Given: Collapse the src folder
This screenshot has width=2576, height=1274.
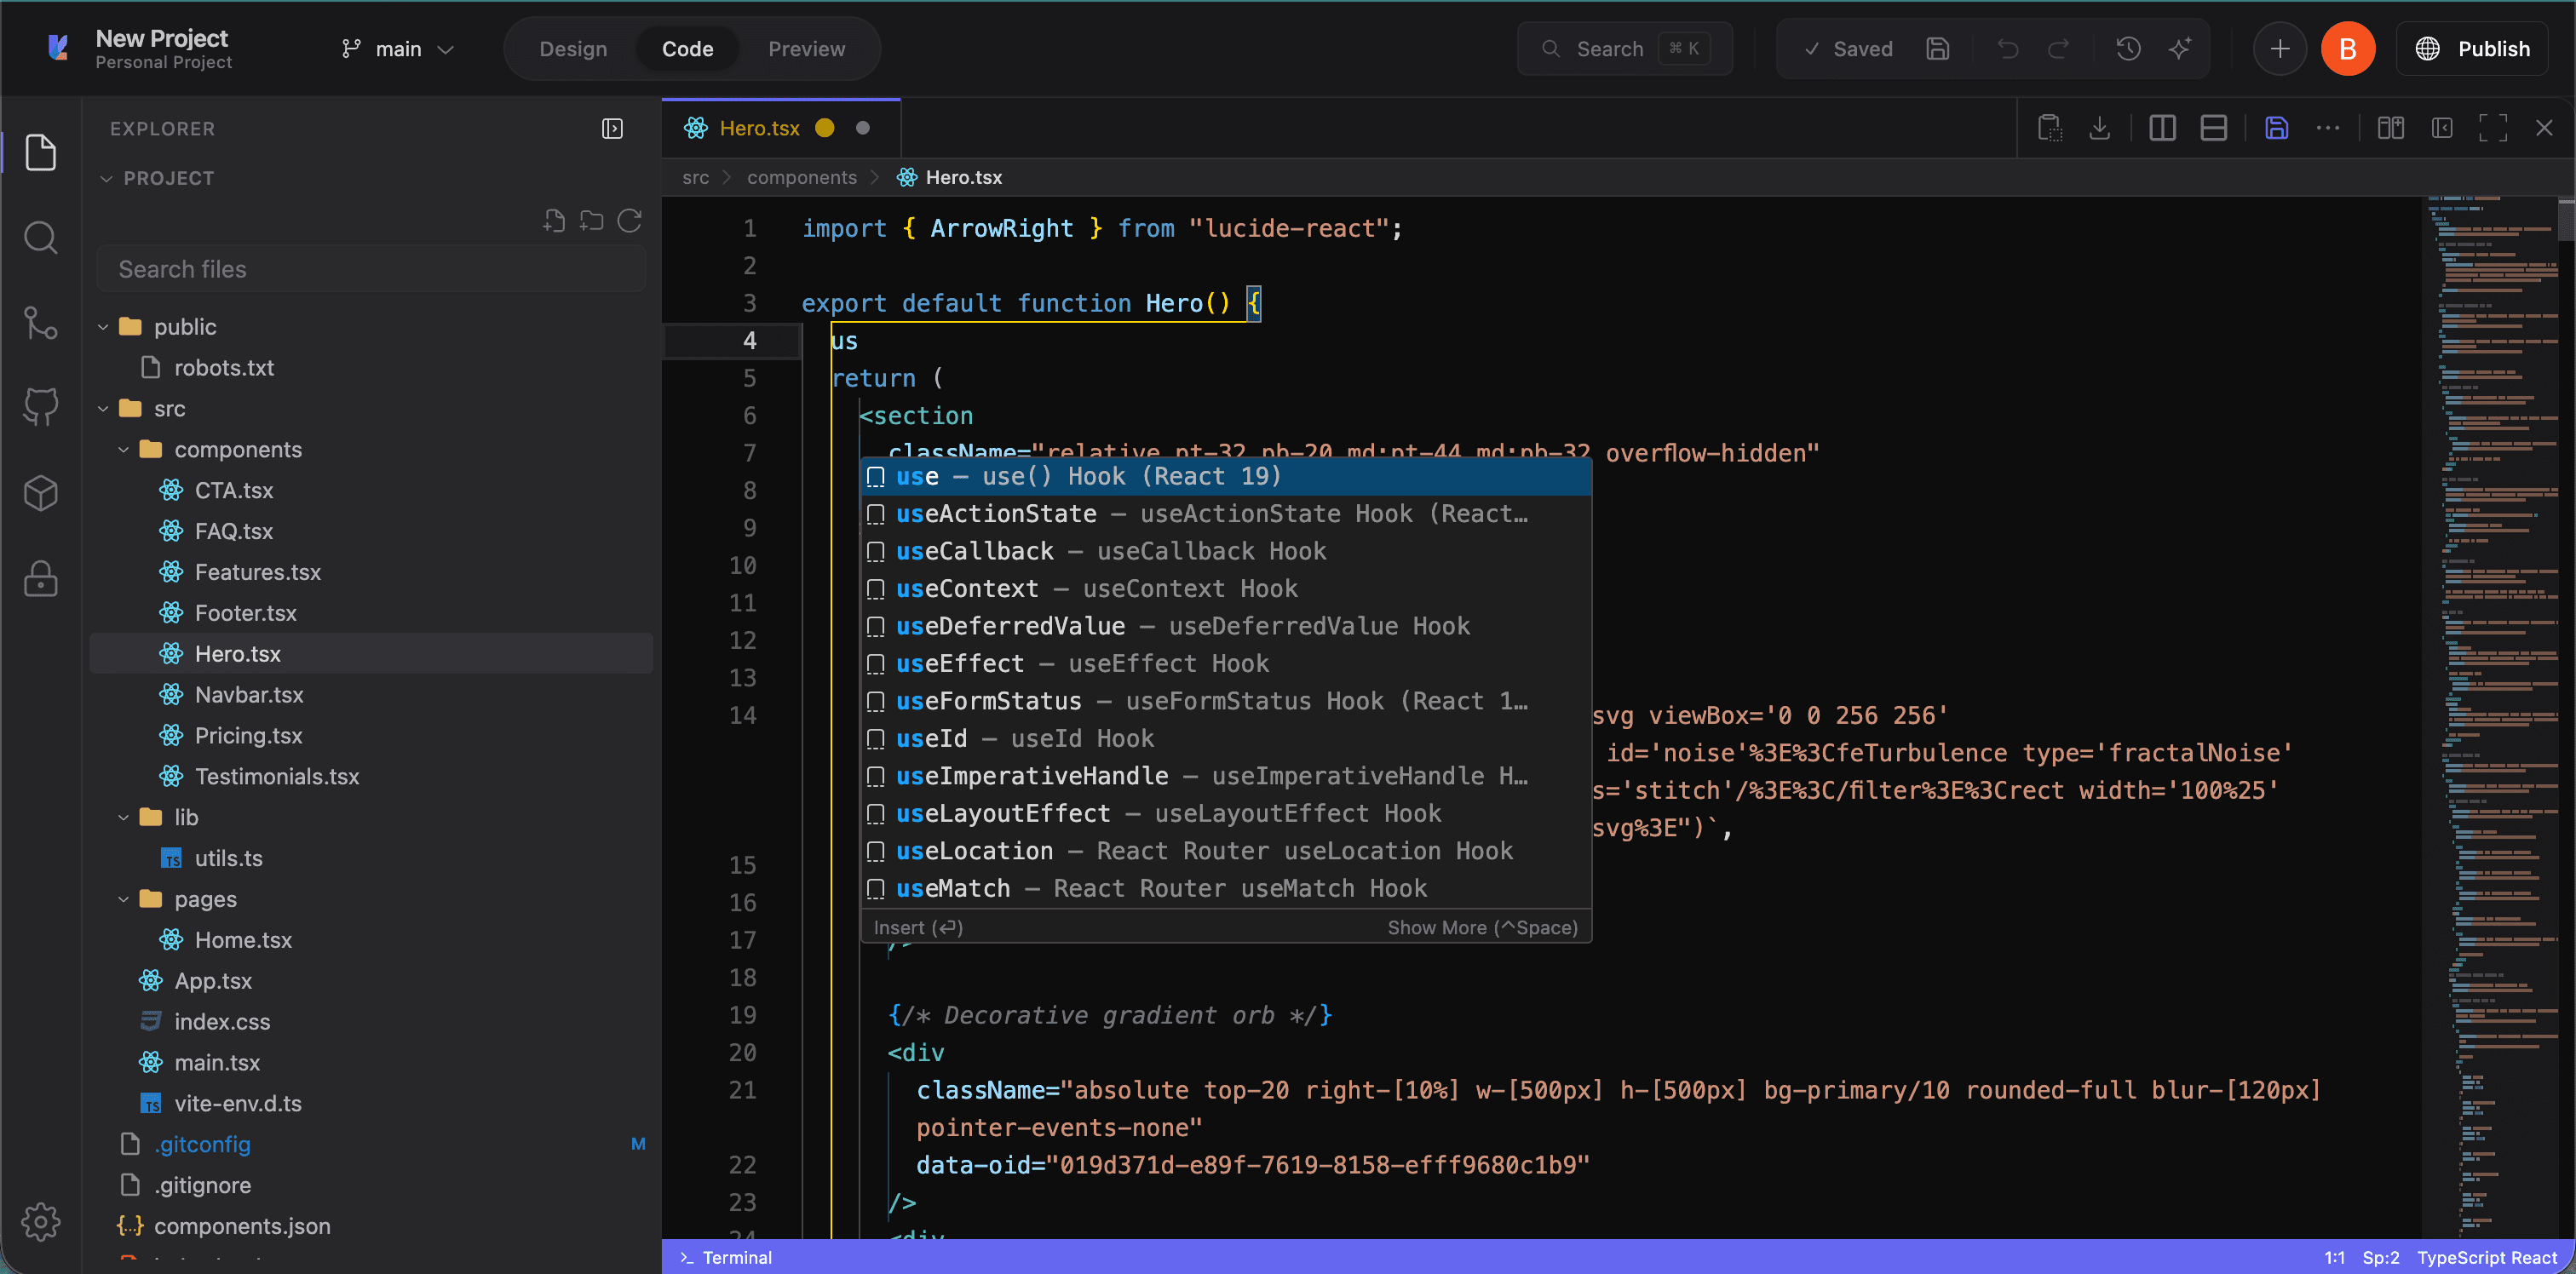Looking at the screenshot, I should coord(103,409).
